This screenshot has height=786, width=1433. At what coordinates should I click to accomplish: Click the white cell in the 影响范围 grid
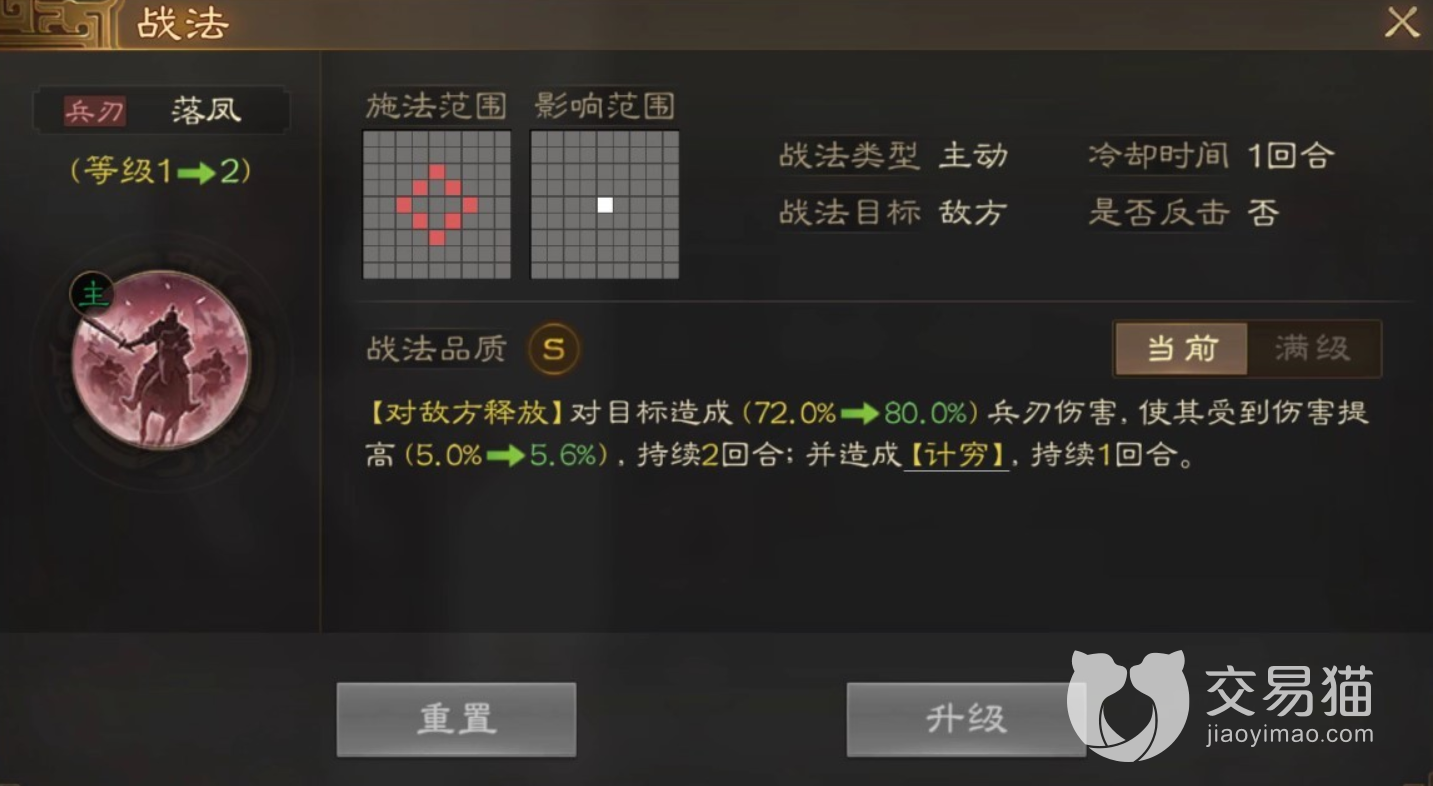tap(605, 205)
